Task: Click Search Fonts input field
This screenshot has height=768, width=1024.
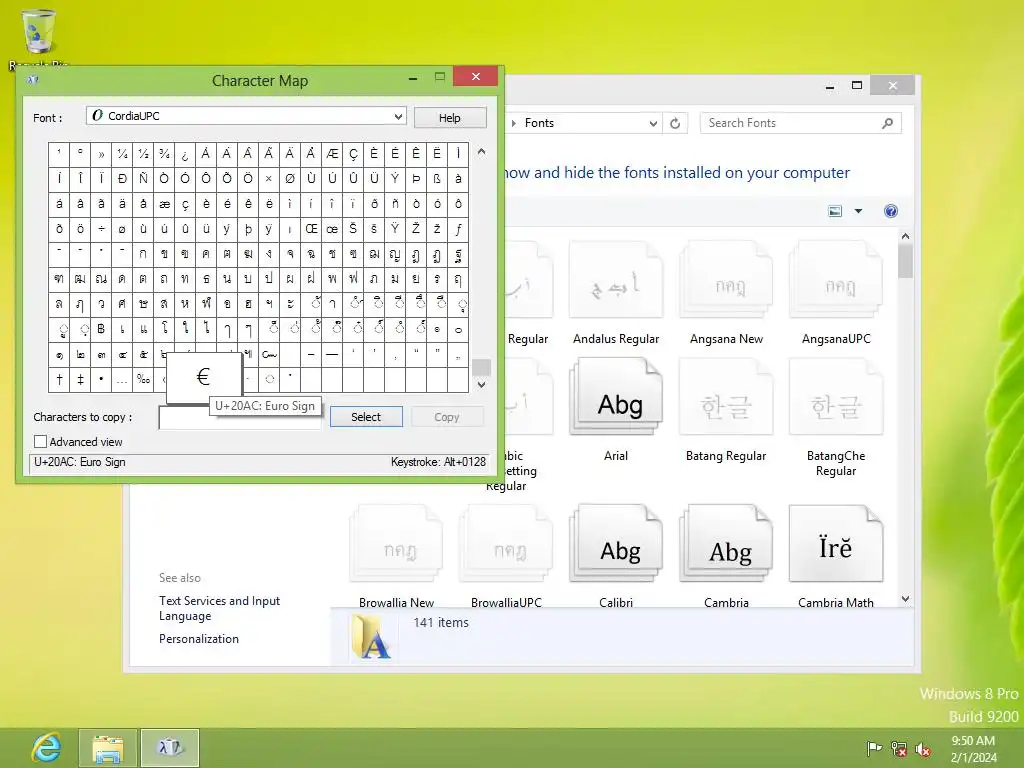Action: click(792, 123)
